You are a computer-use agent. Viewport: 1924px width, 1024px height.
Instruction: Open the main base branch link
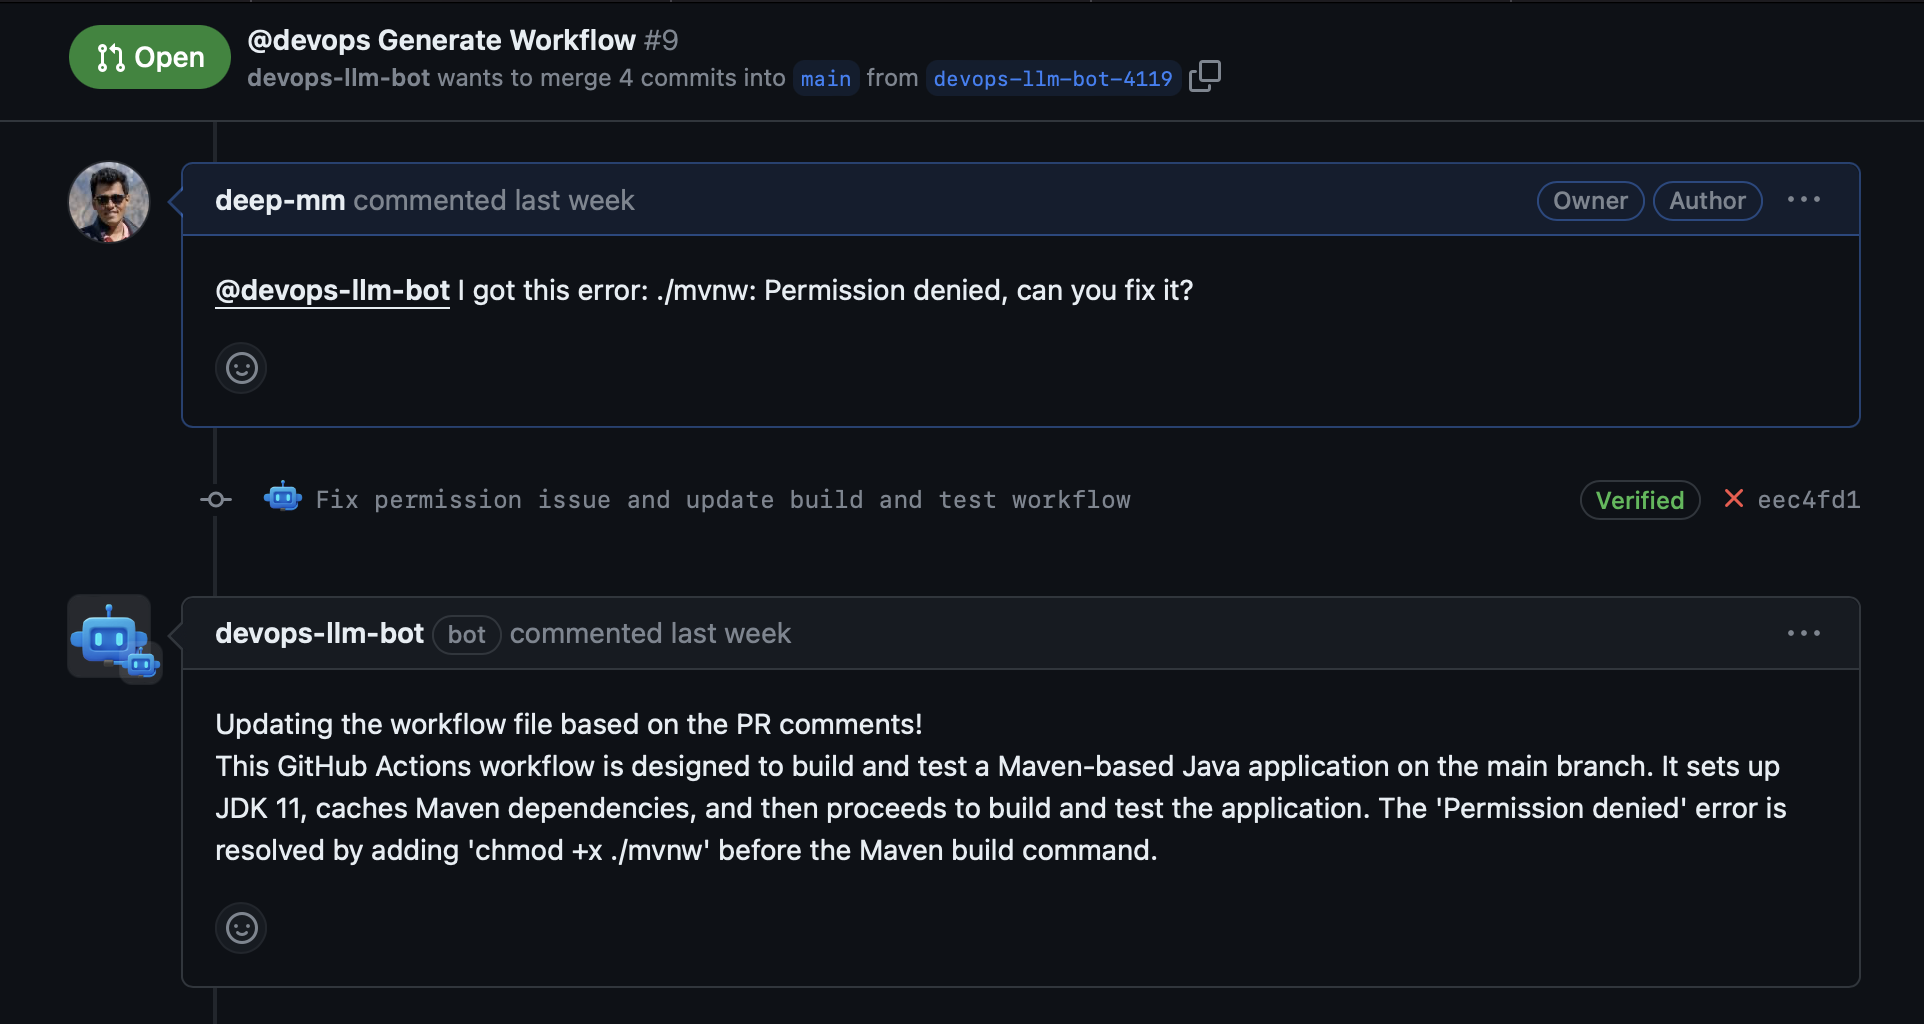pos(825,78)
